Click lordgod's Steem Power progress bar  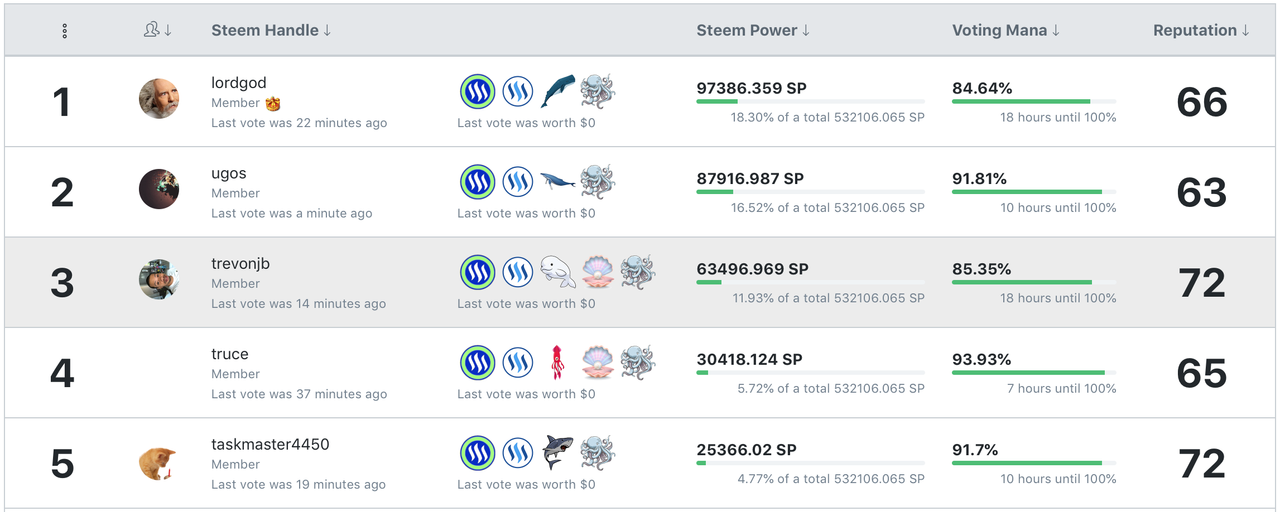810,101
